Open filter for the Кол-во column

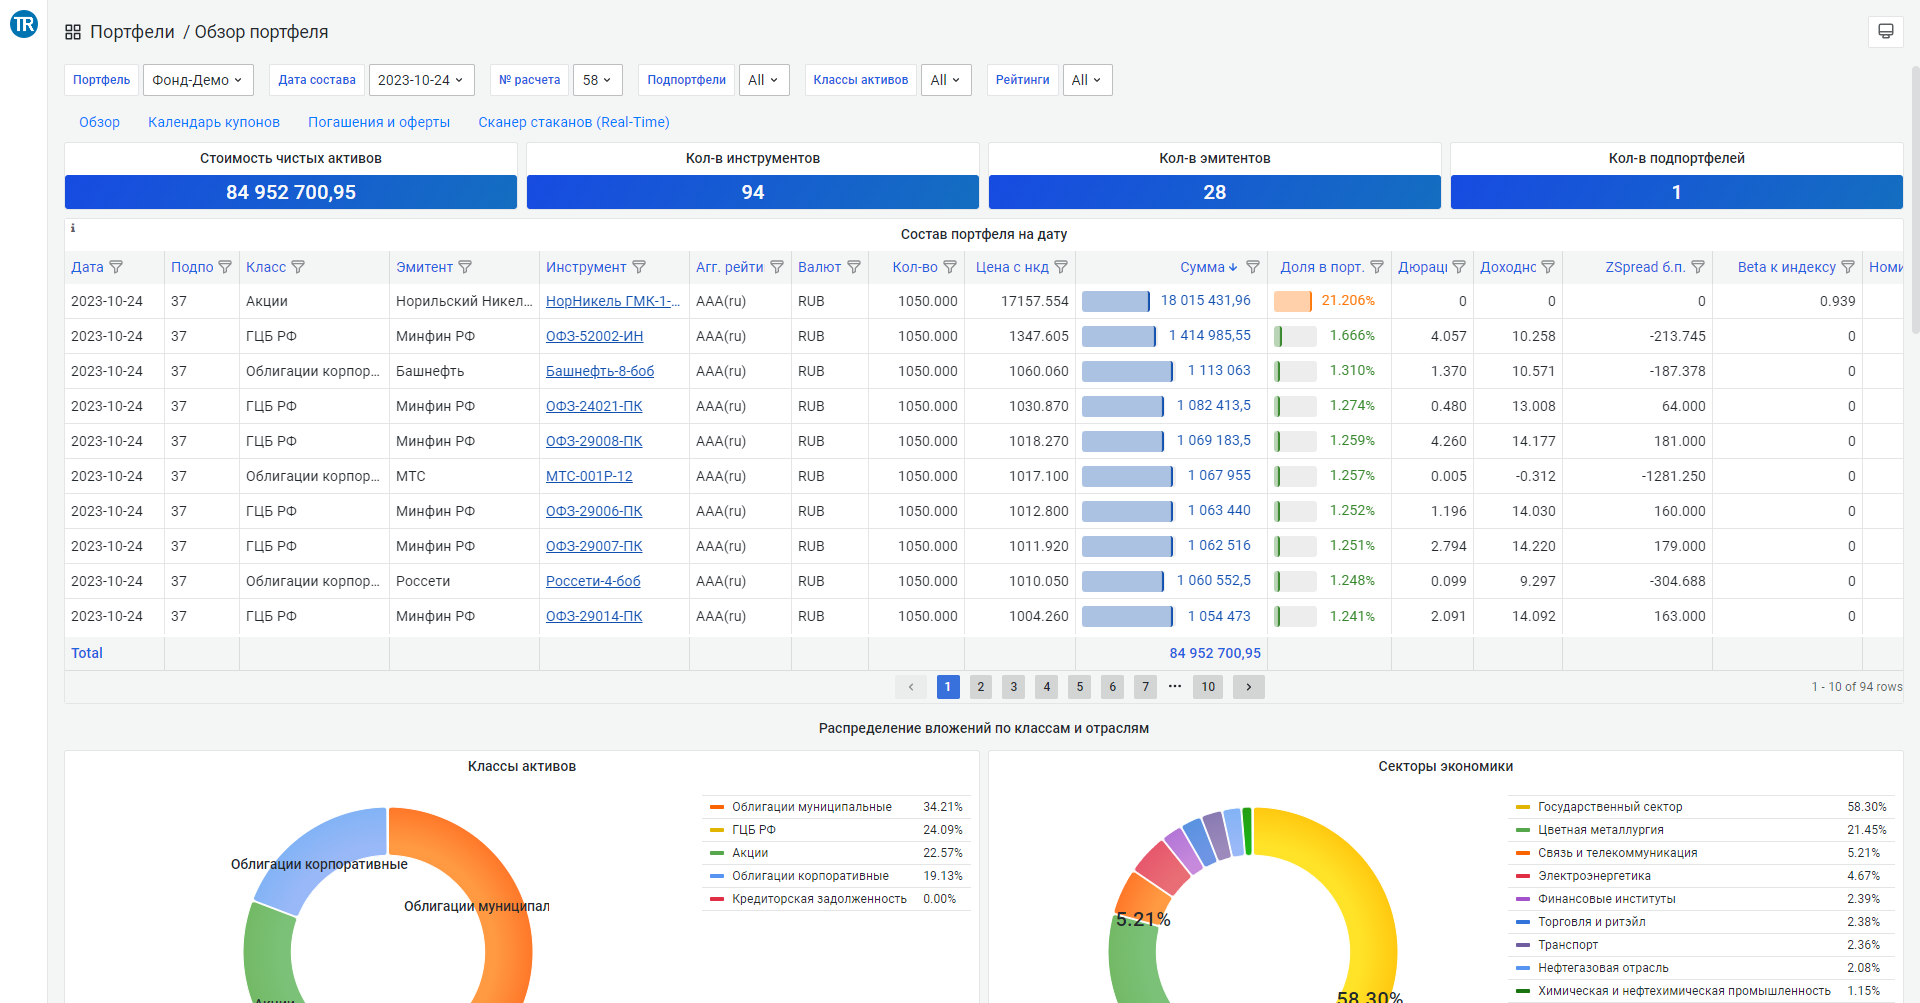[x=950, y=267]
